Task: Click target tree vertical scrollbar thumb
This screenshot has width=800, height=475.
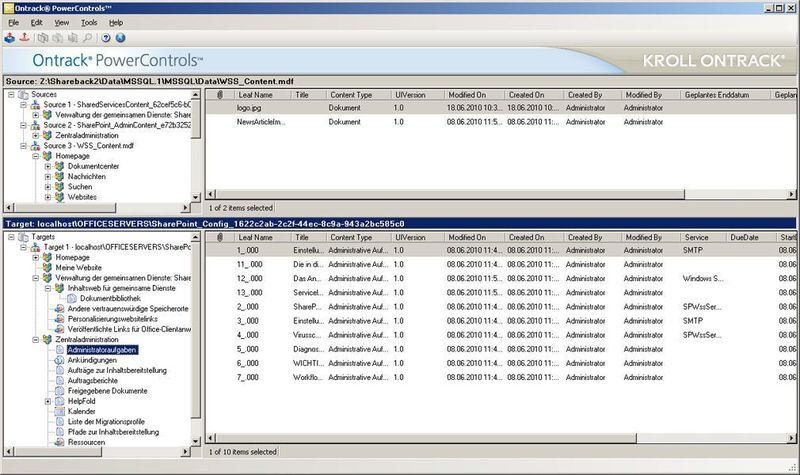Action: click(x=195, y=330)
